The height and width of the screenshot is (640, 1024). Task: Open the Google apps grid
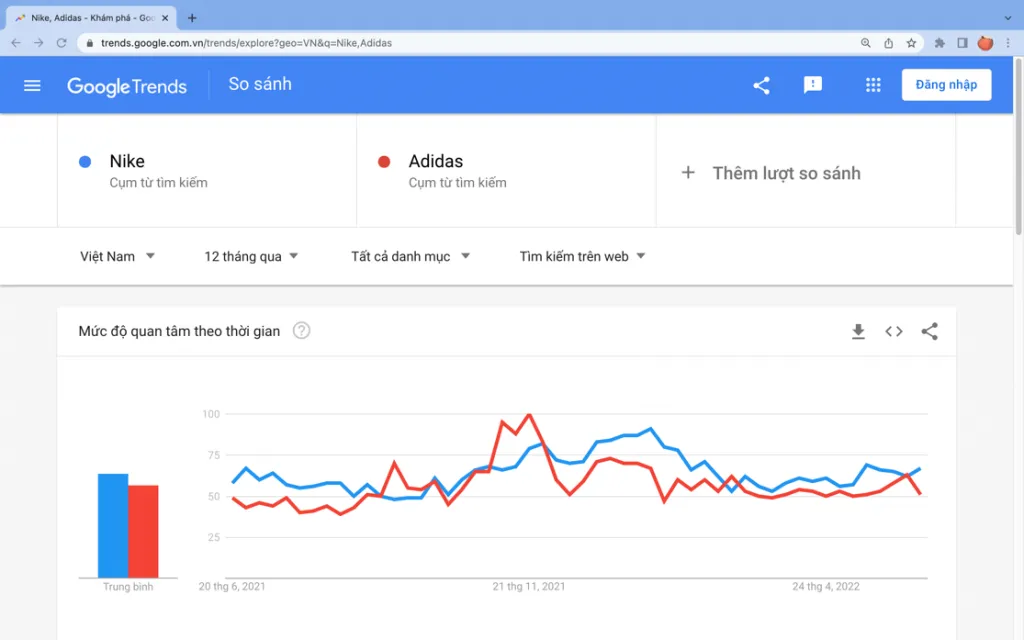point(873,85)
